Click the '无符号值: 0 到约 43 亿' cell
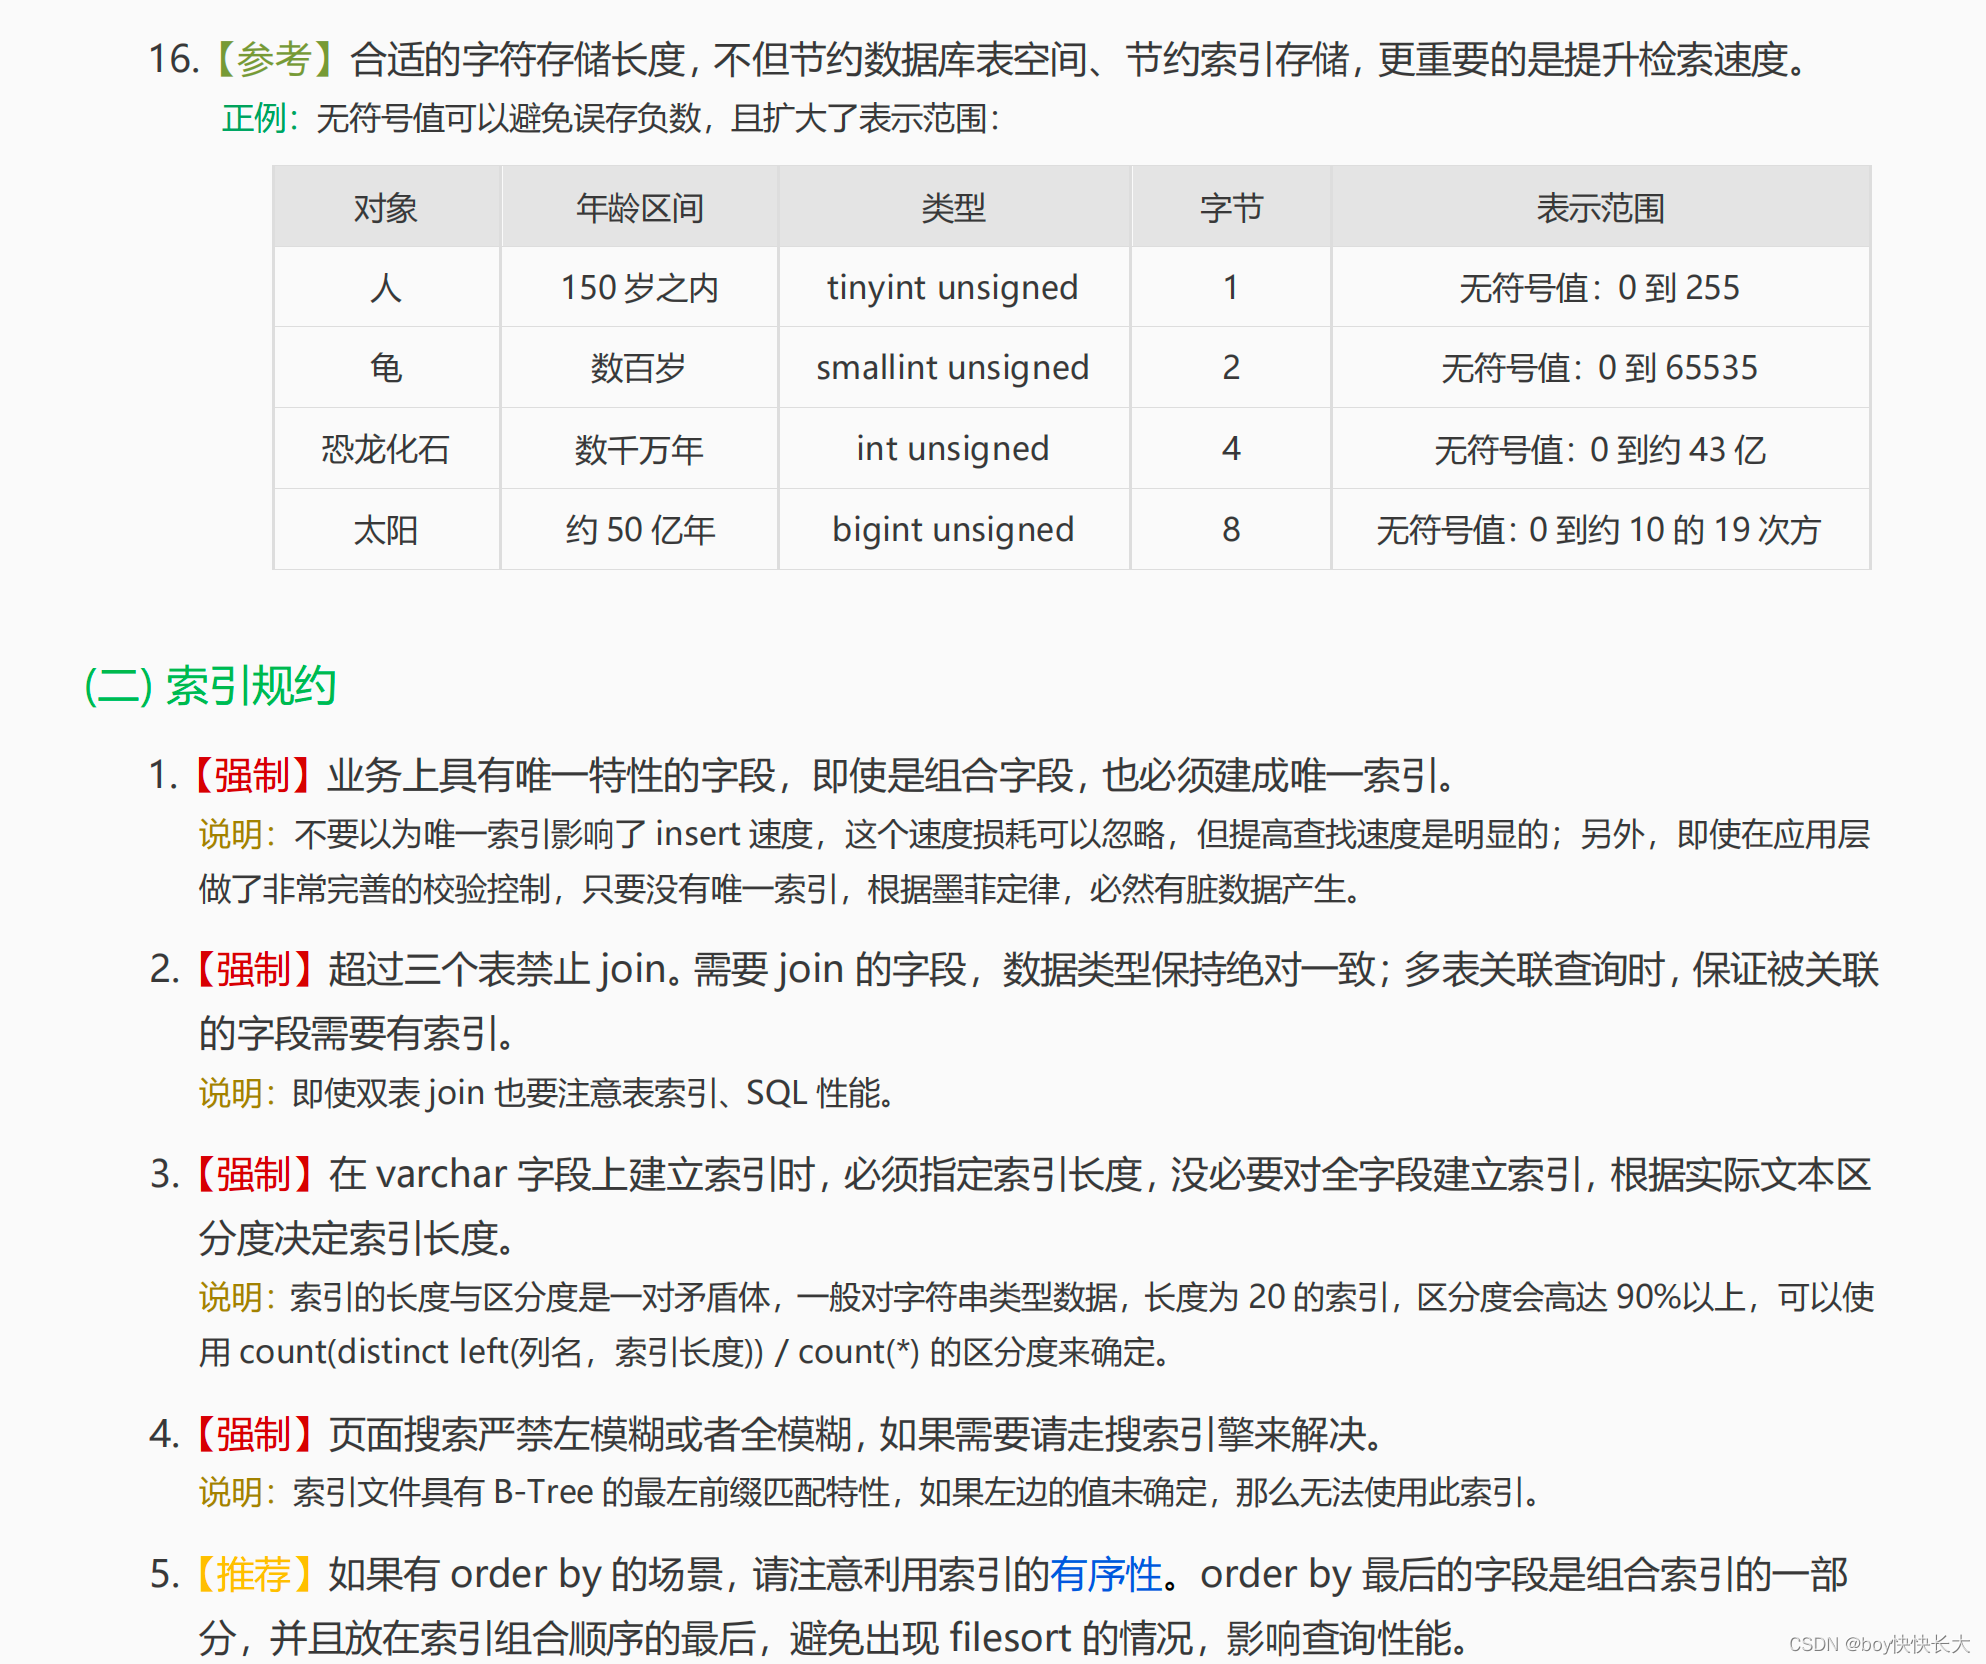 1600,449
